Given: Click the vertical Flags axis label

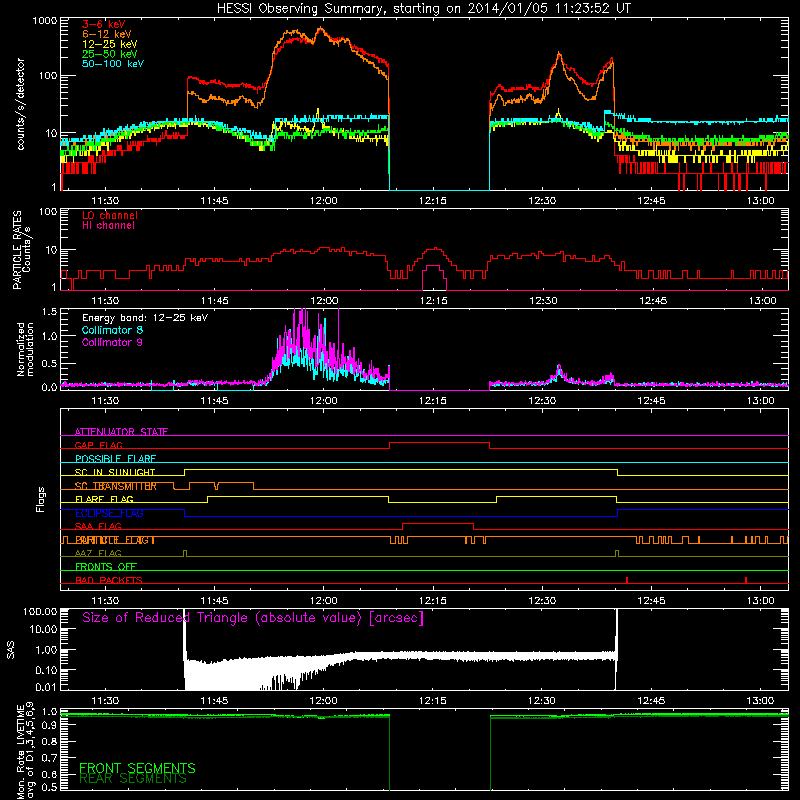Looking at the screenshot, I should pyautogui.click(x=41, y=500).
